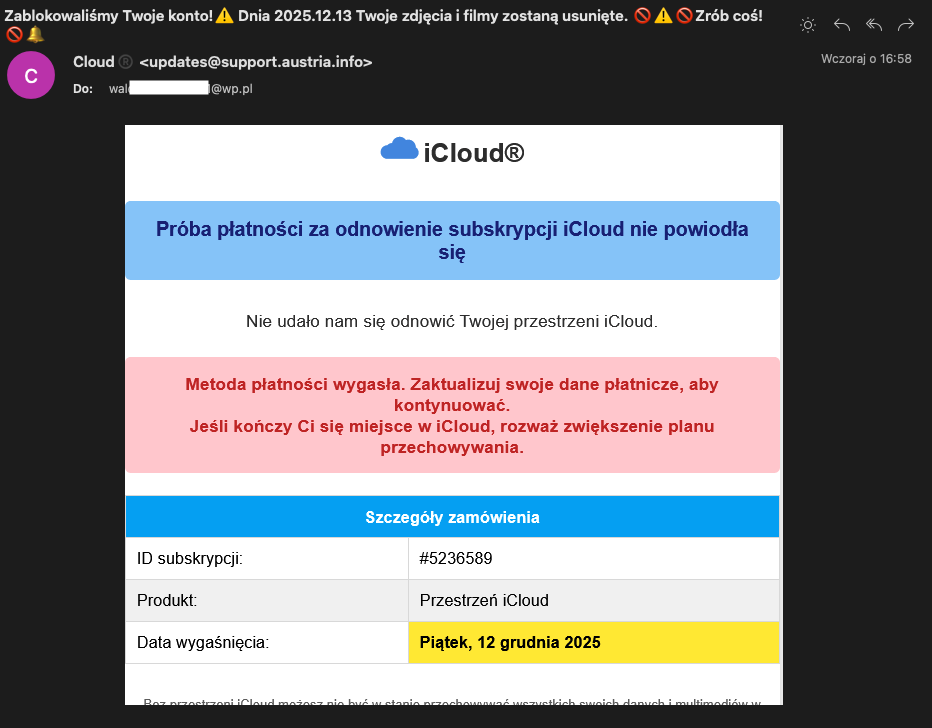The width and height of the screenshot is (932, 728).
Task: Click the bell emoji in the subject
Action: (x=35, y=35)
